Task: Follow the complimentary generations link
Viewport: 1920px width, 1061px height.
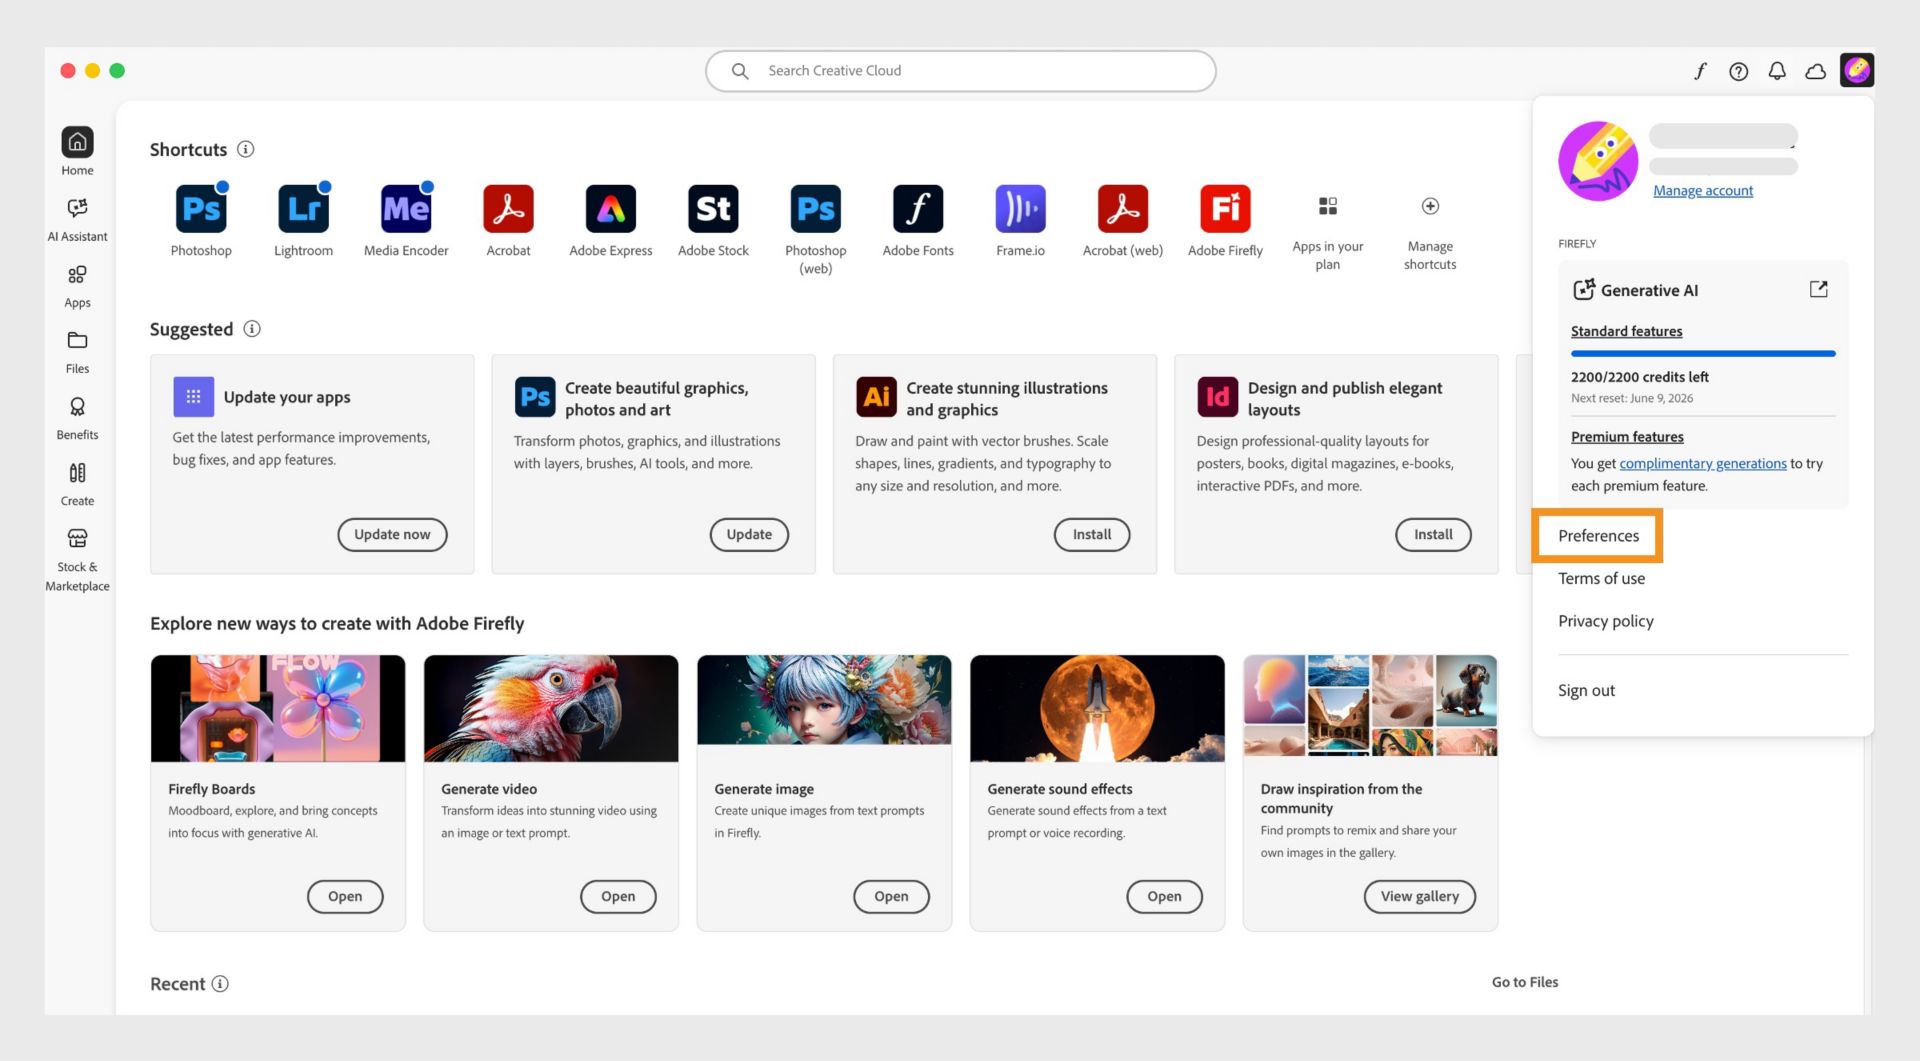Action: tap(1702, 464)
